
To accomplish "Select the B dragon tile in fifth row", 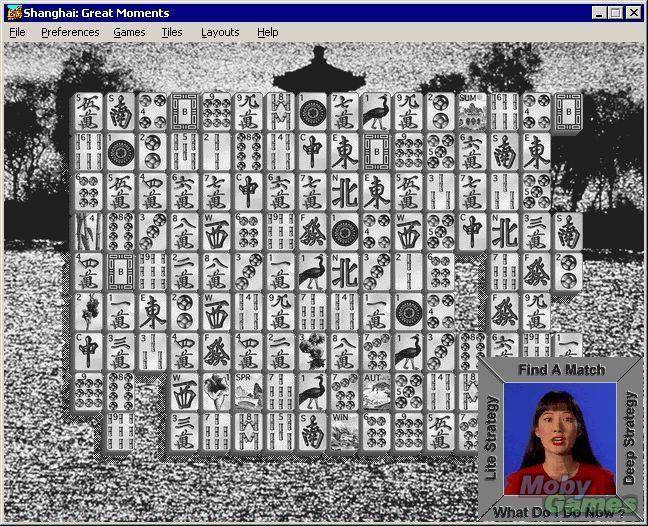I will click(x=120, y=271).
